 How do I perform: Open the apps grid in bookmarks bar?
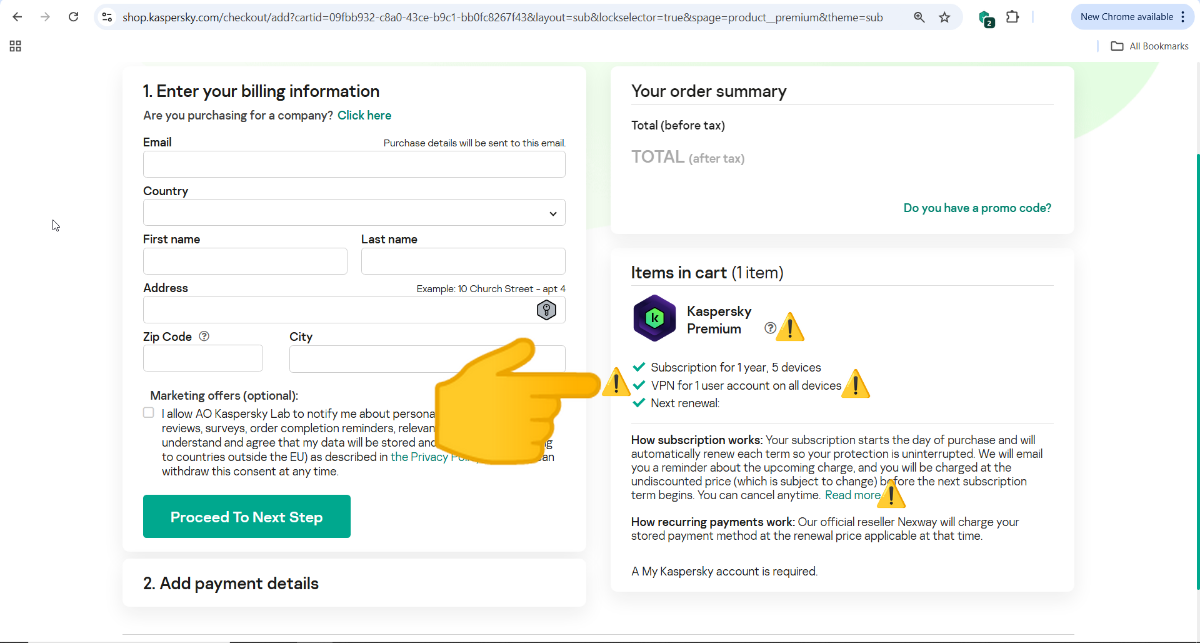pos(15,46)
